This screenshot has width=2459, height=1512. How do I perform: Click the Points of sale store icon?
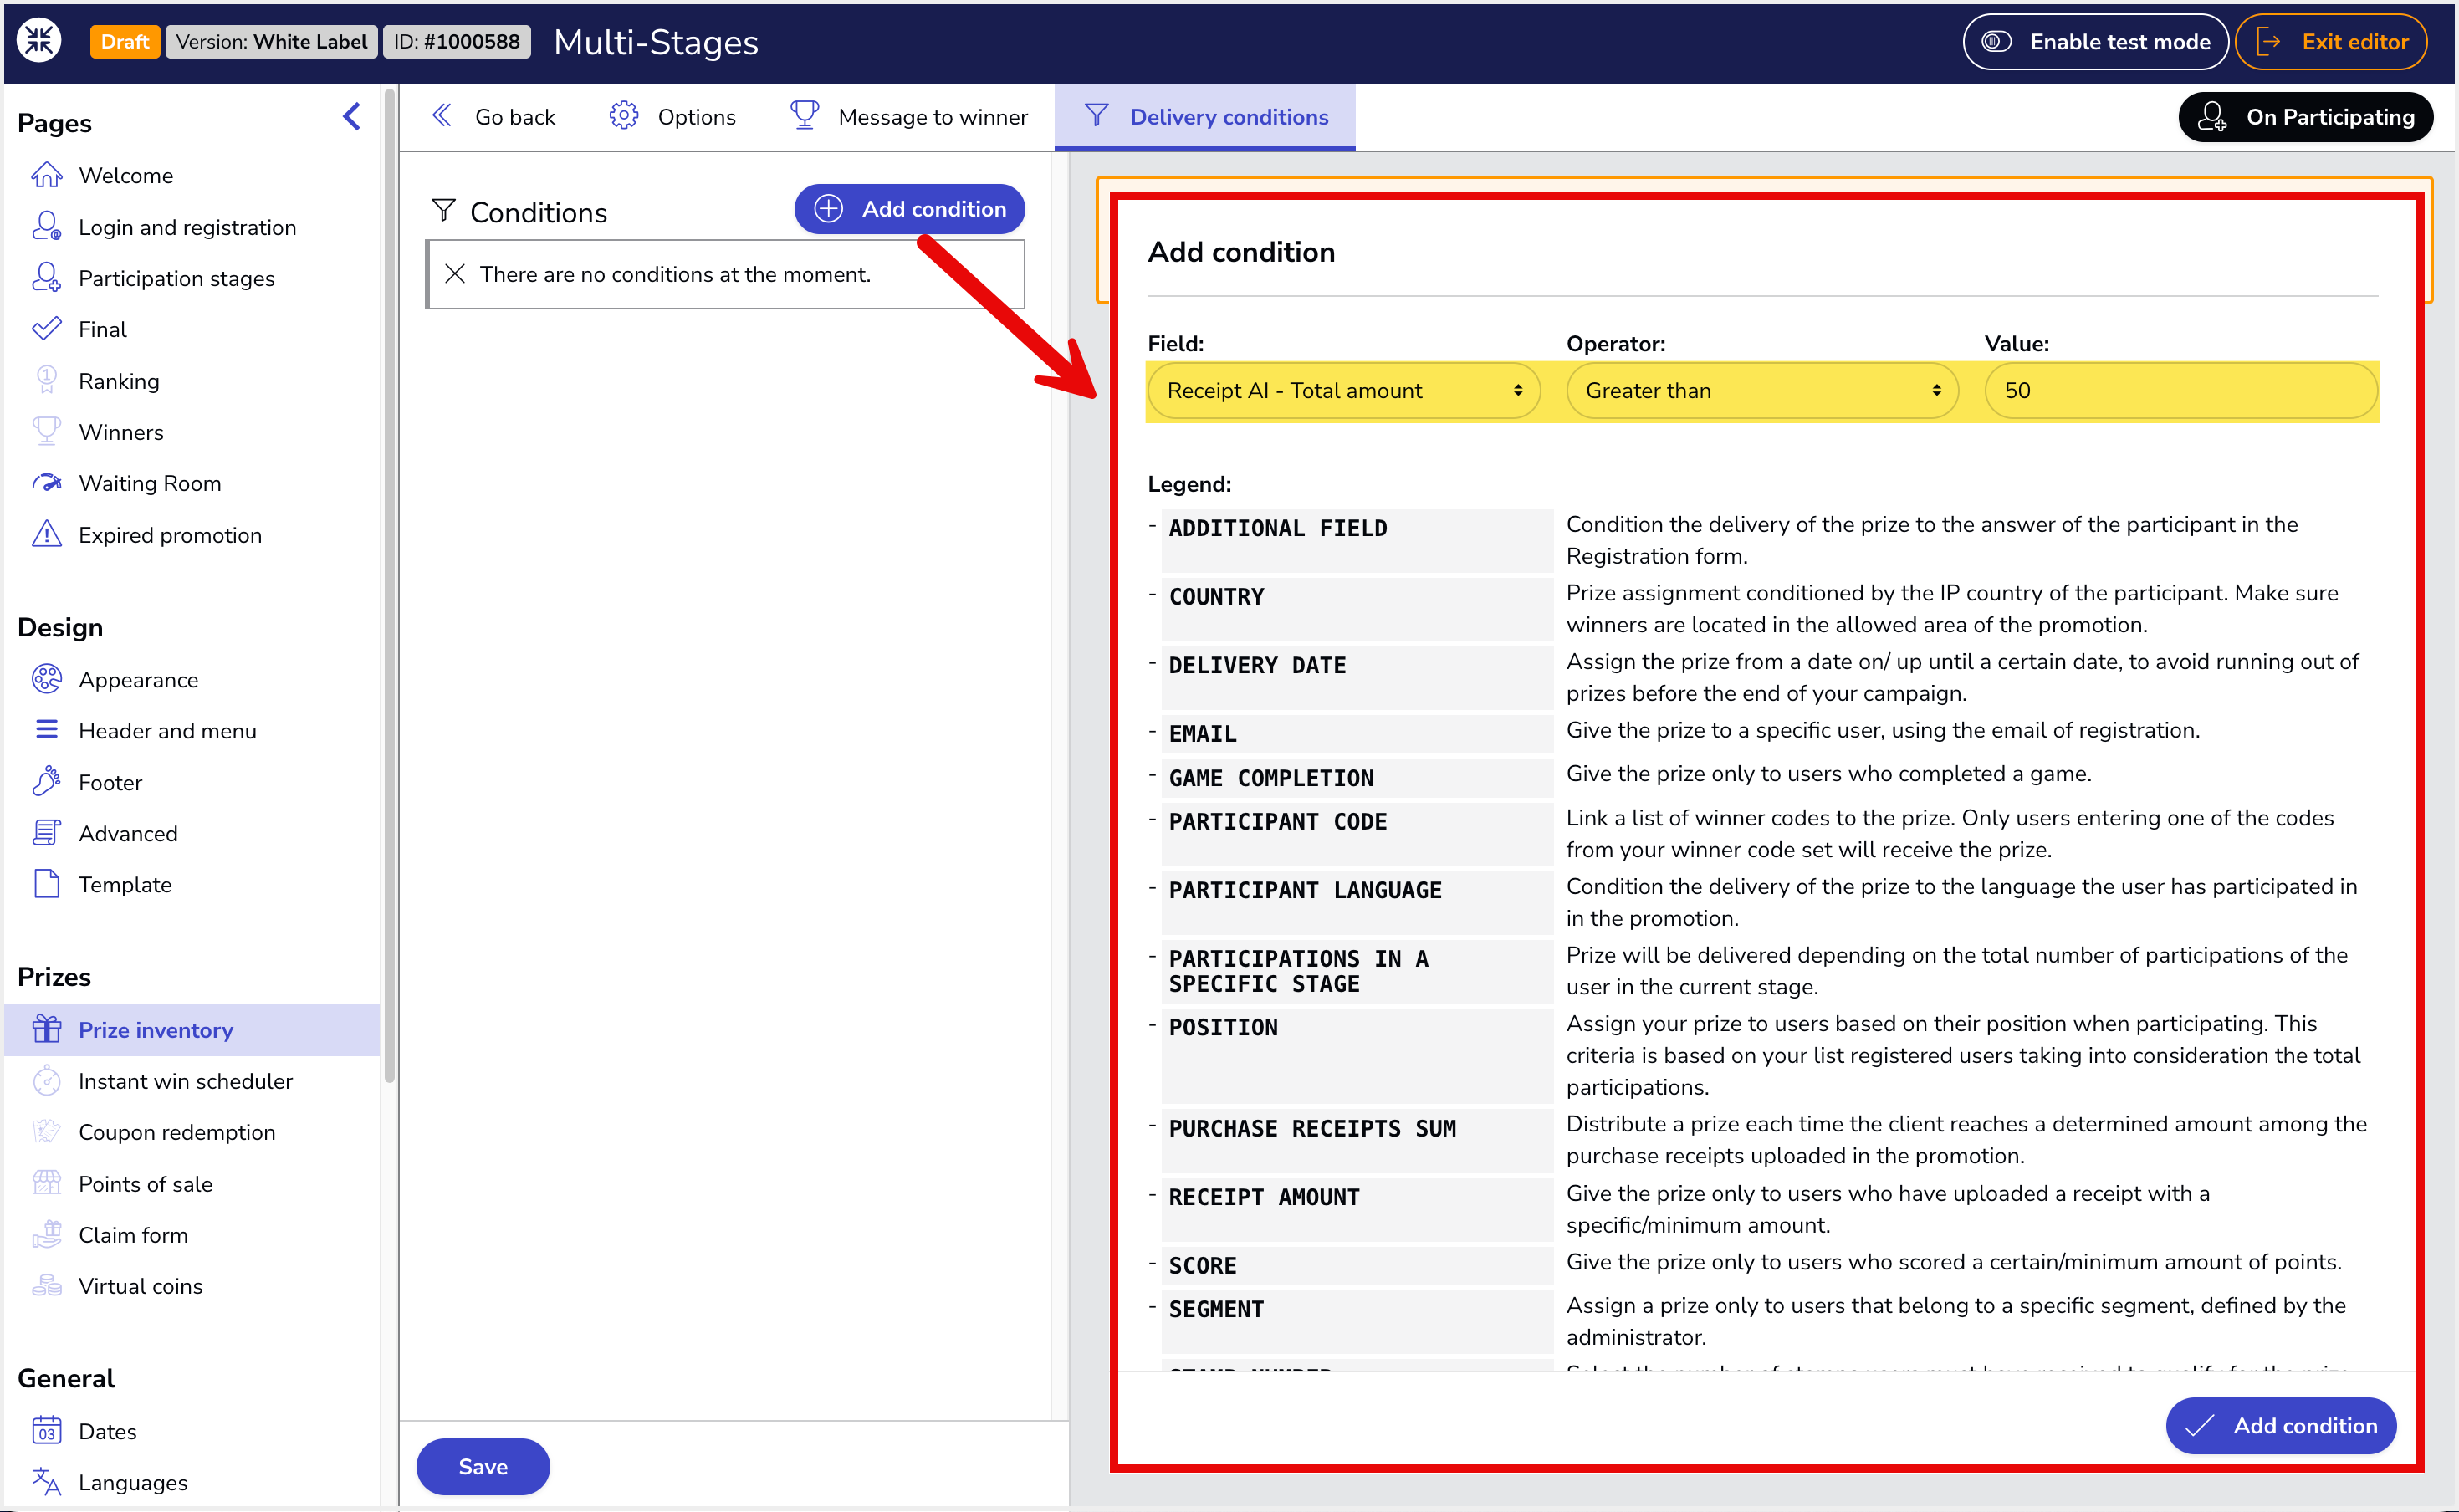[46, 1183]
